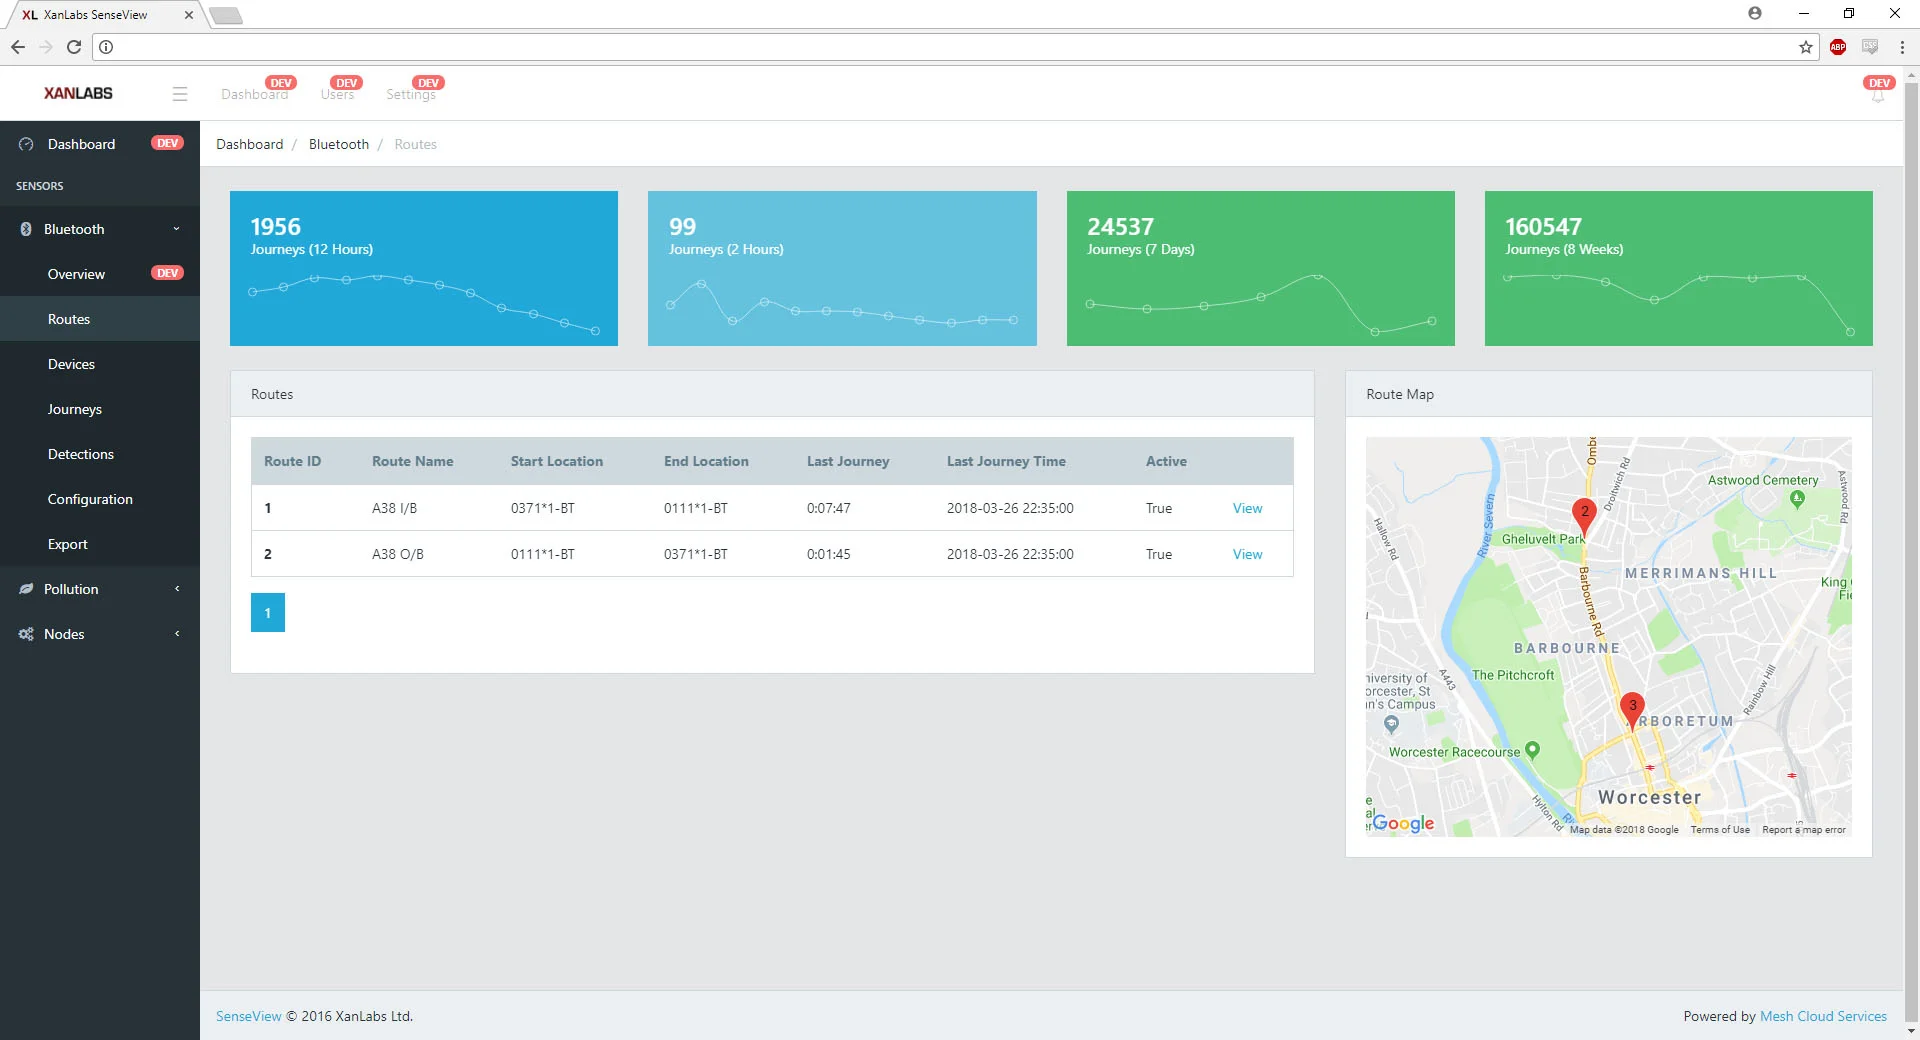View route A38 O/B
This screenshot has width=1920, height=1040.
[x=1247, y=554]
